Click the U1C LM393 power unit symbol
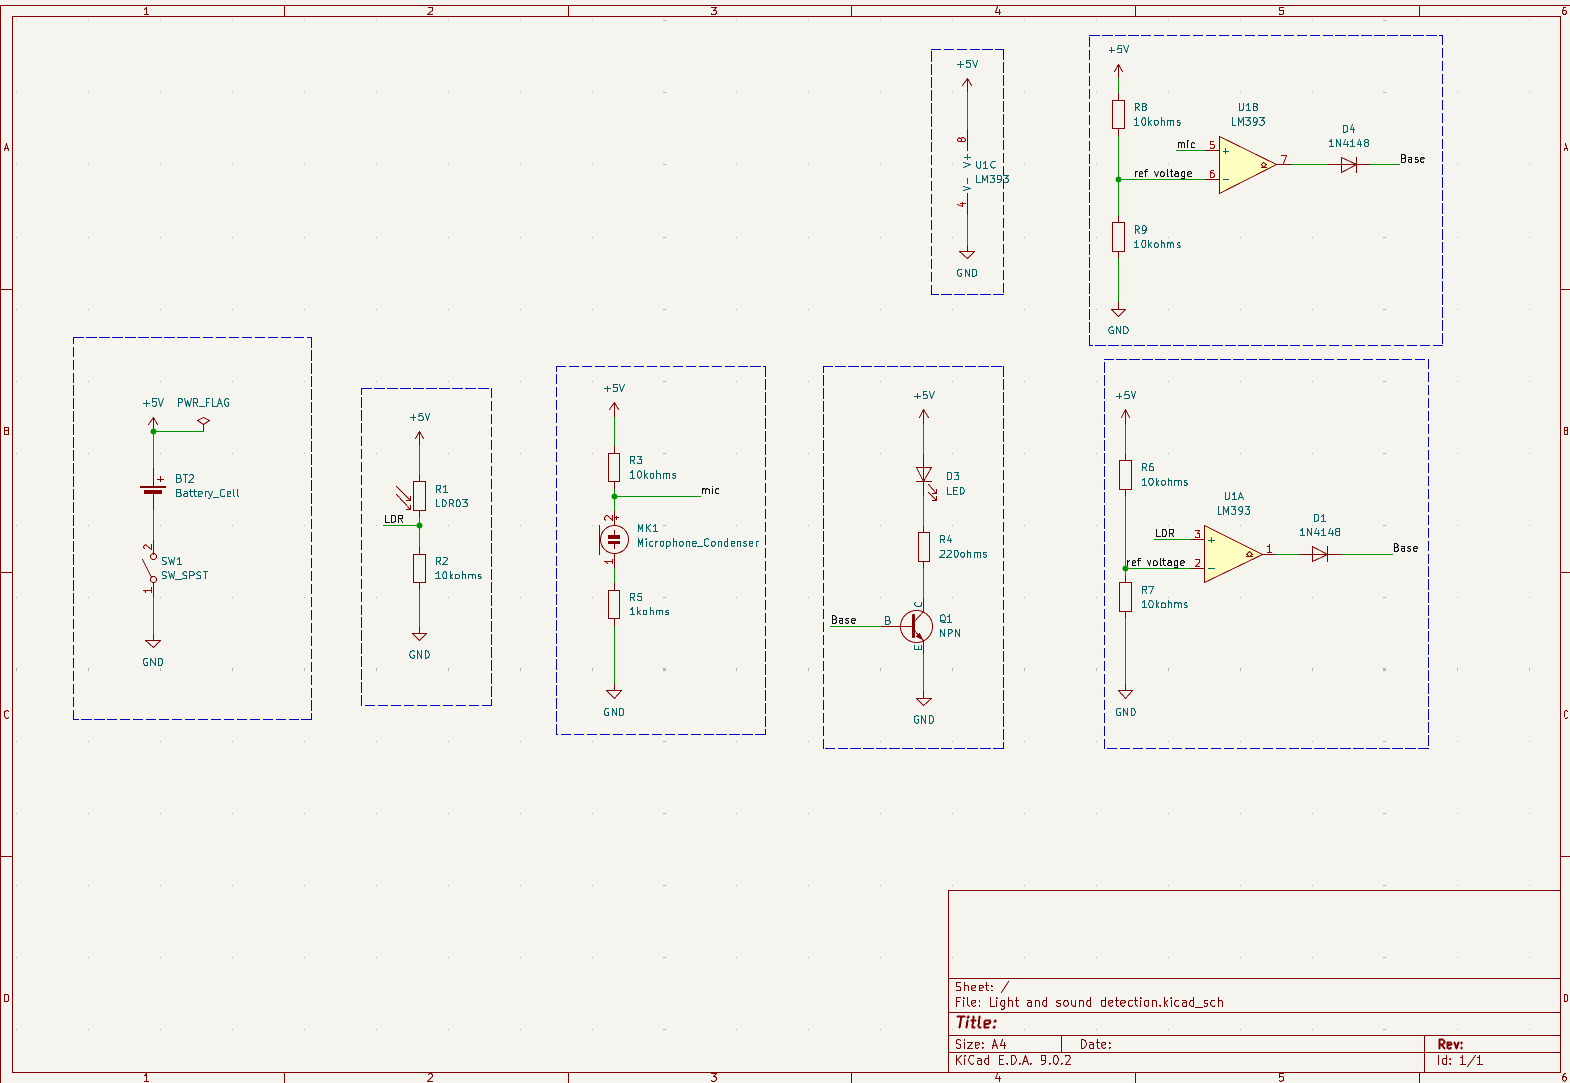The image size is (1570, 1083). click(966, 172)
